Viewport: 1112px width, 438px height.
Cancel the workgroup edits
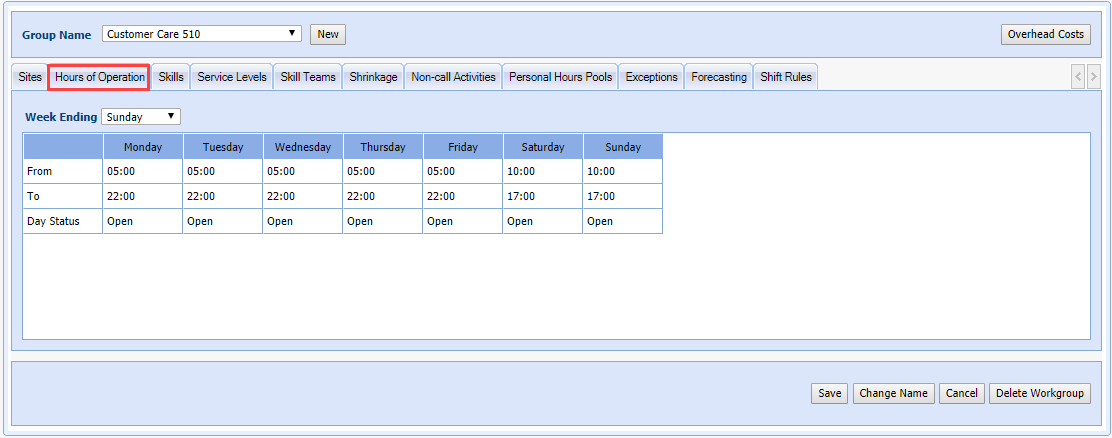click(961, 393)
